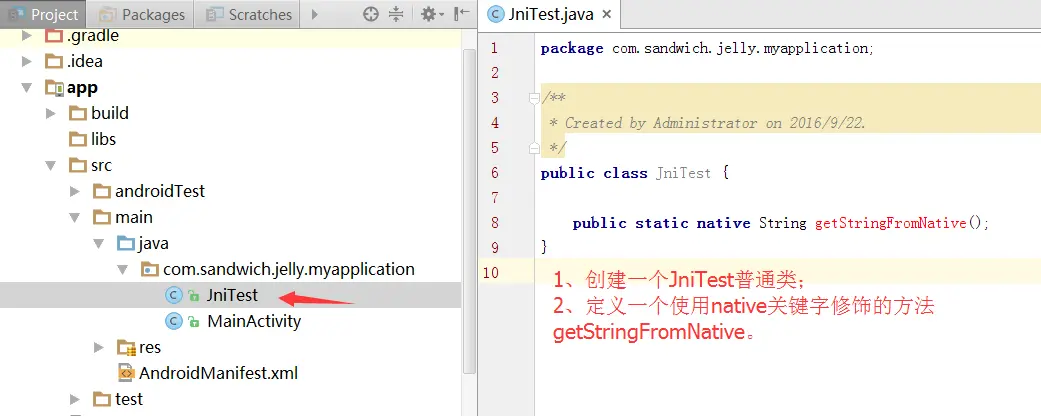1041x416 pixels.
Task: Show more project view tabs arrow
Action: [x=315, y=13]
